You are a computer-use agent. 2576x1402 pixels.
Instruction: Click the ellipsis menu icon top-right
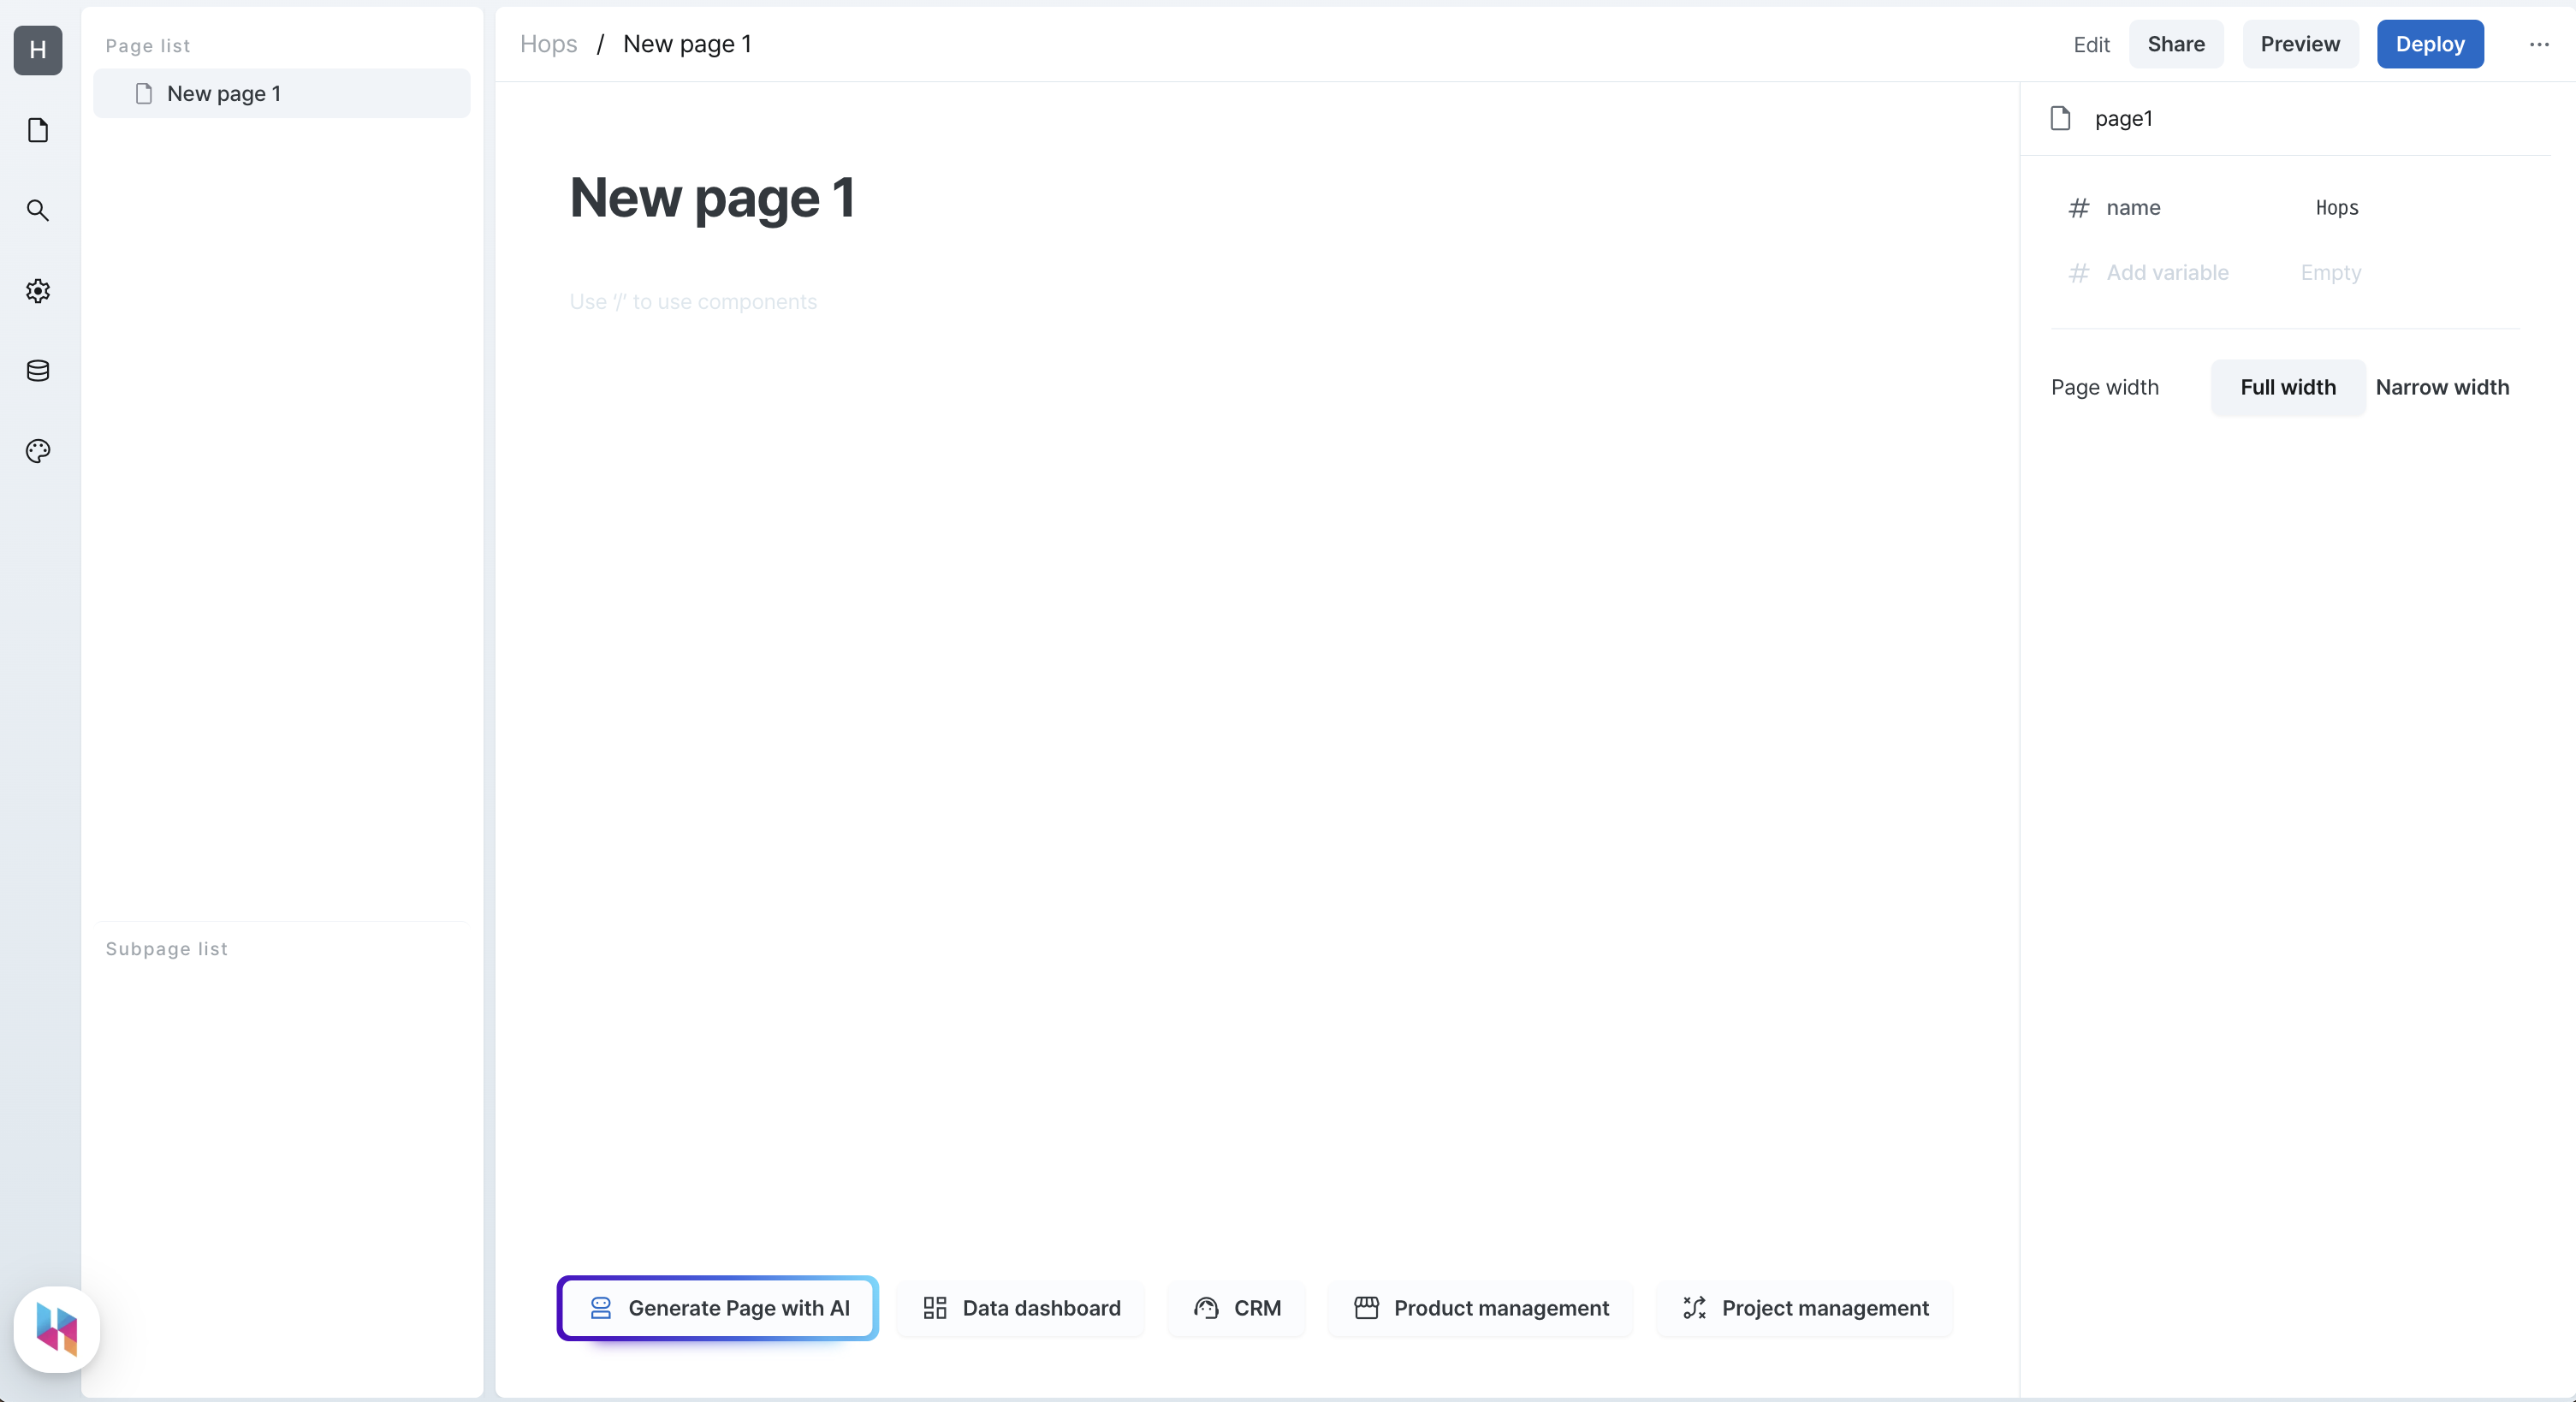coord(2540,45)
